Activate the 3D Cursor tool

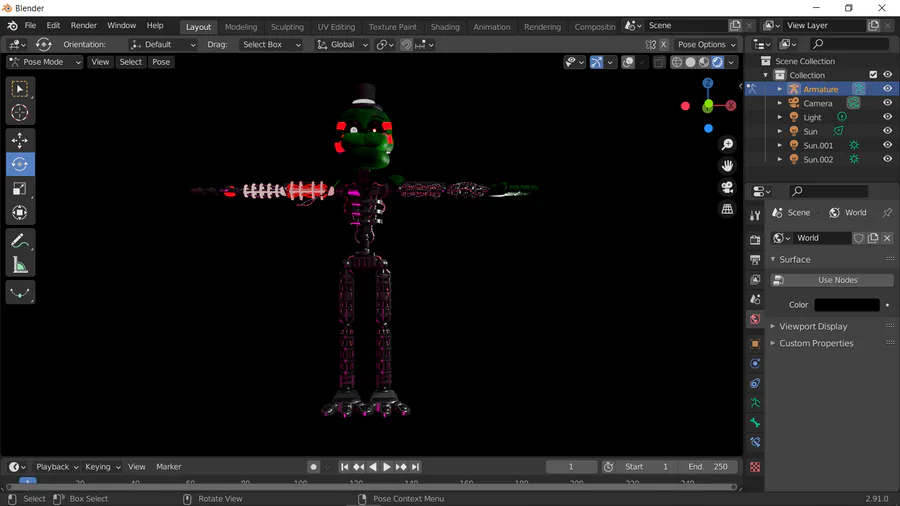click(x=20, y=112)
